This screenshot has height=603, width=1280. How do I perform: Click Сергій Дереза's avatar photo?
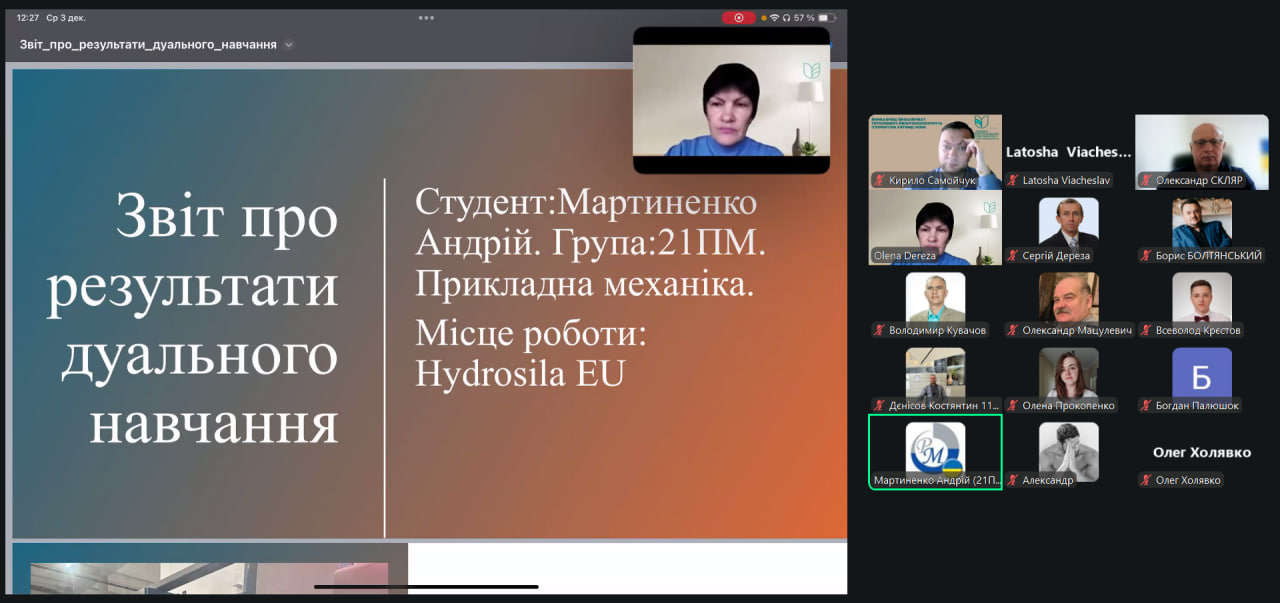1068,222
